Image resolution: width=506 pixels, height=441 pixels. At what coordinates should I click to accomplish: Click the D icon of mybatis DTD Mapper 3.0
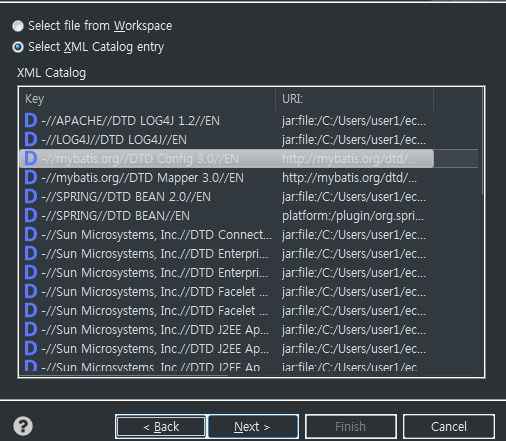(31, 177)
